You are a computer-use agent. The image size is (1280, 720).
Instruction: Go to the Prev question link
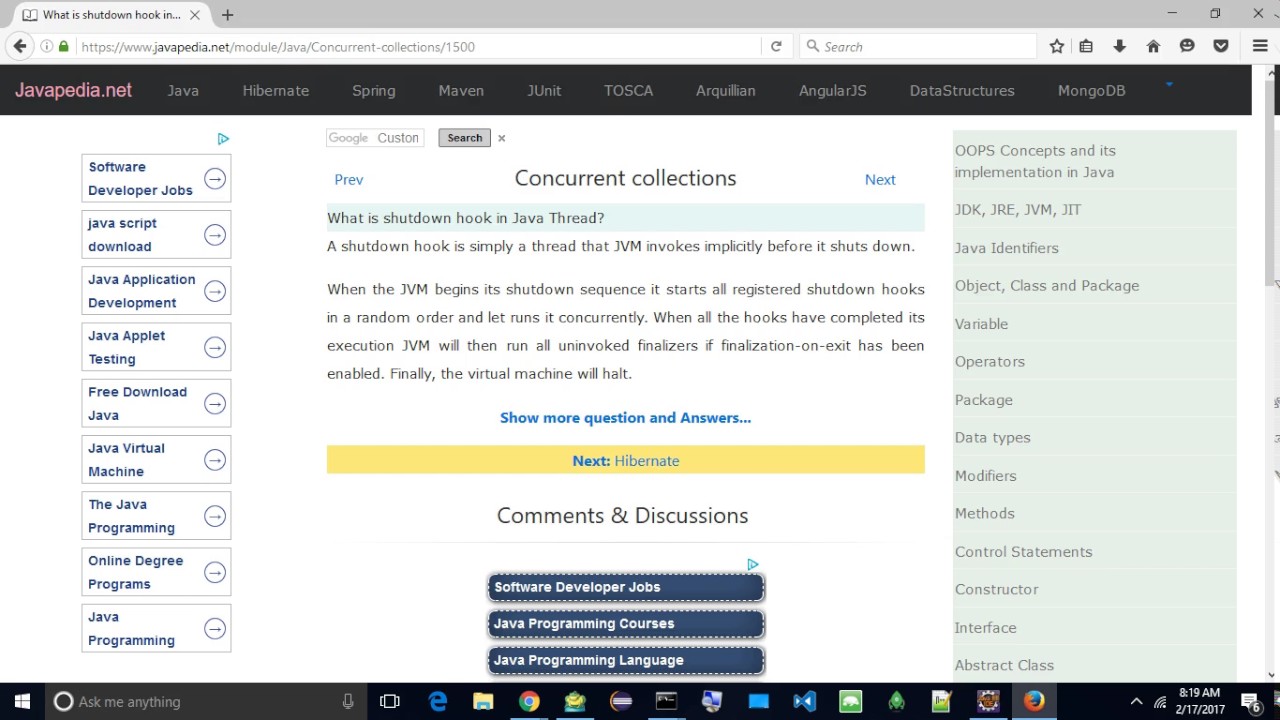tap(349, 180)
